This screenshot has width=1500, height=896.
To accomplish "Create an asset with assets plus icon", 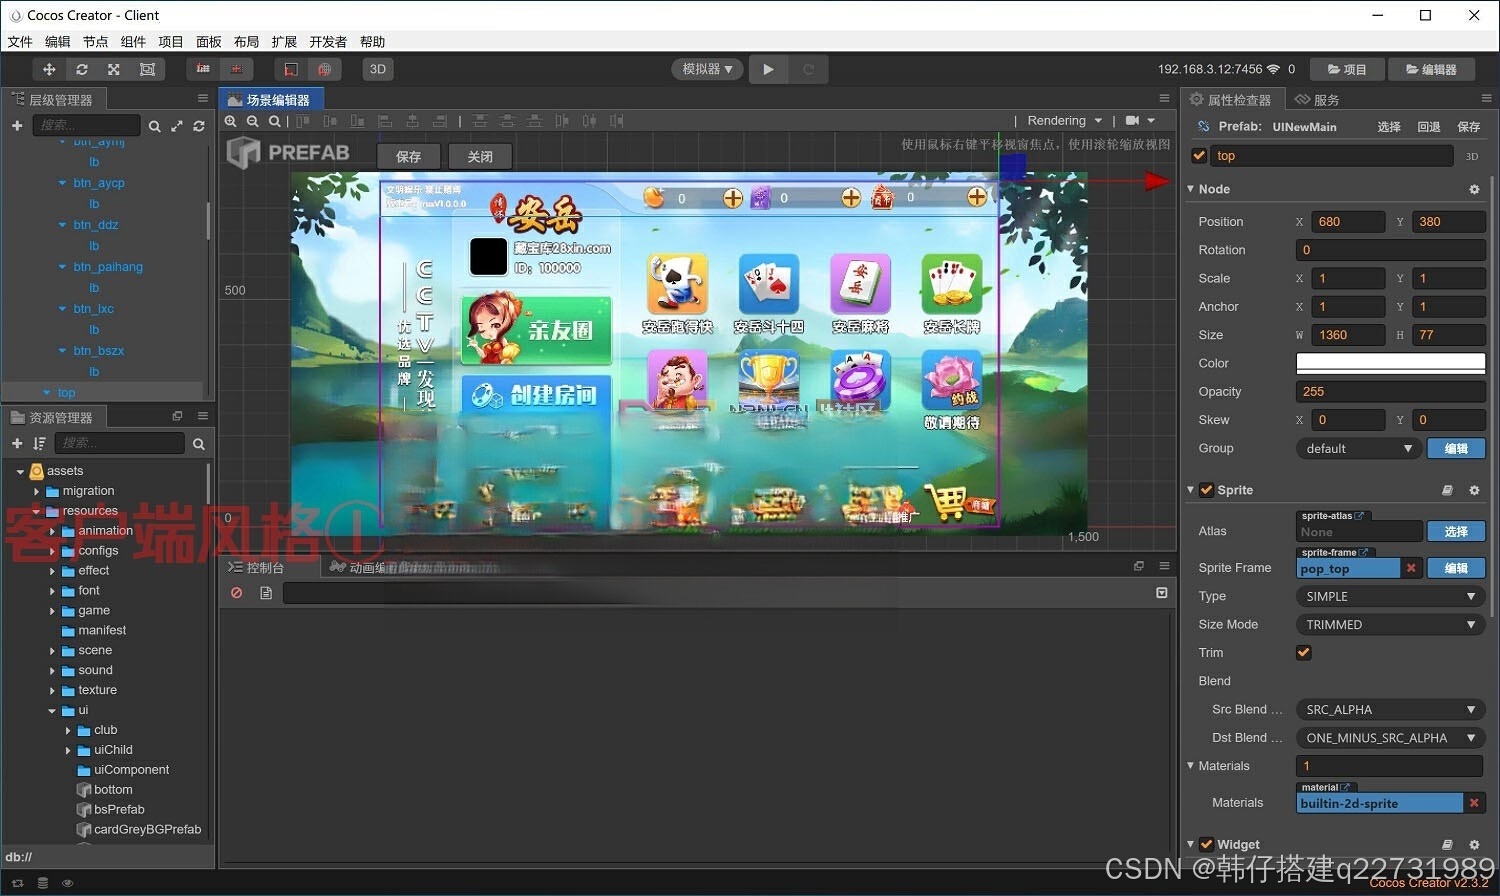I will pos(17,443).
